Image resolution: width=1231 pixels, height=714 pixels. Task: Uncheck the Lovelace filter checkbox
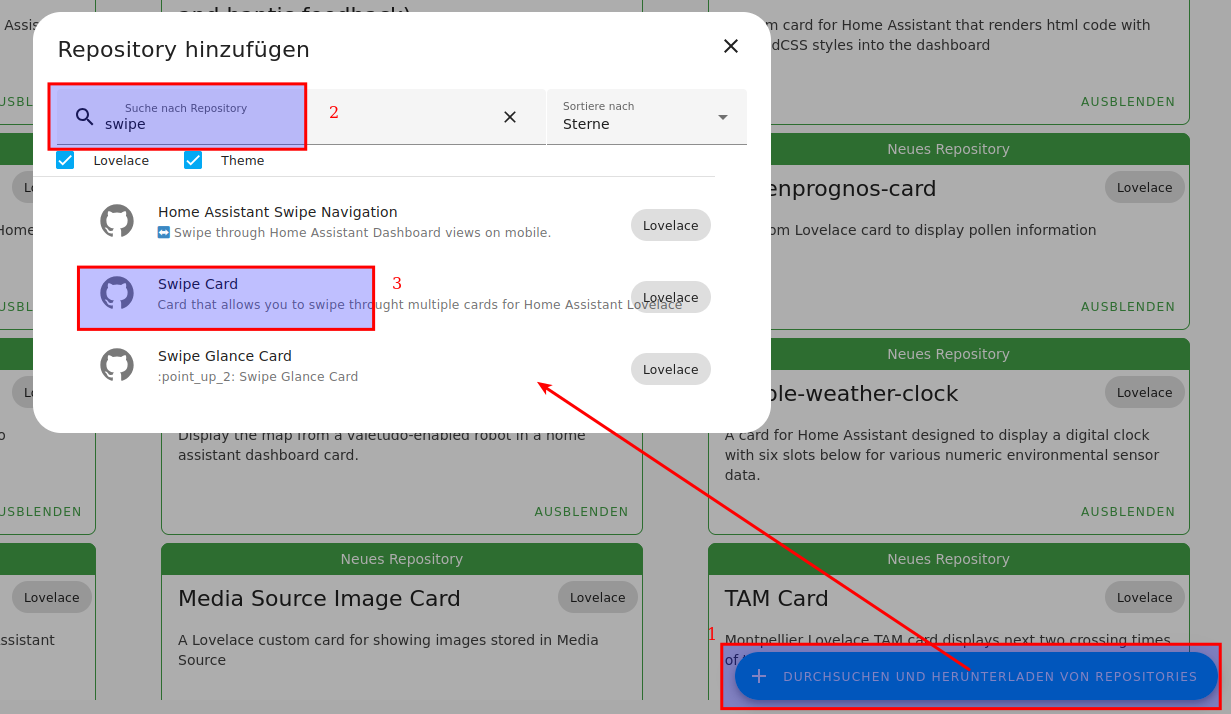(x=66, y=160)
